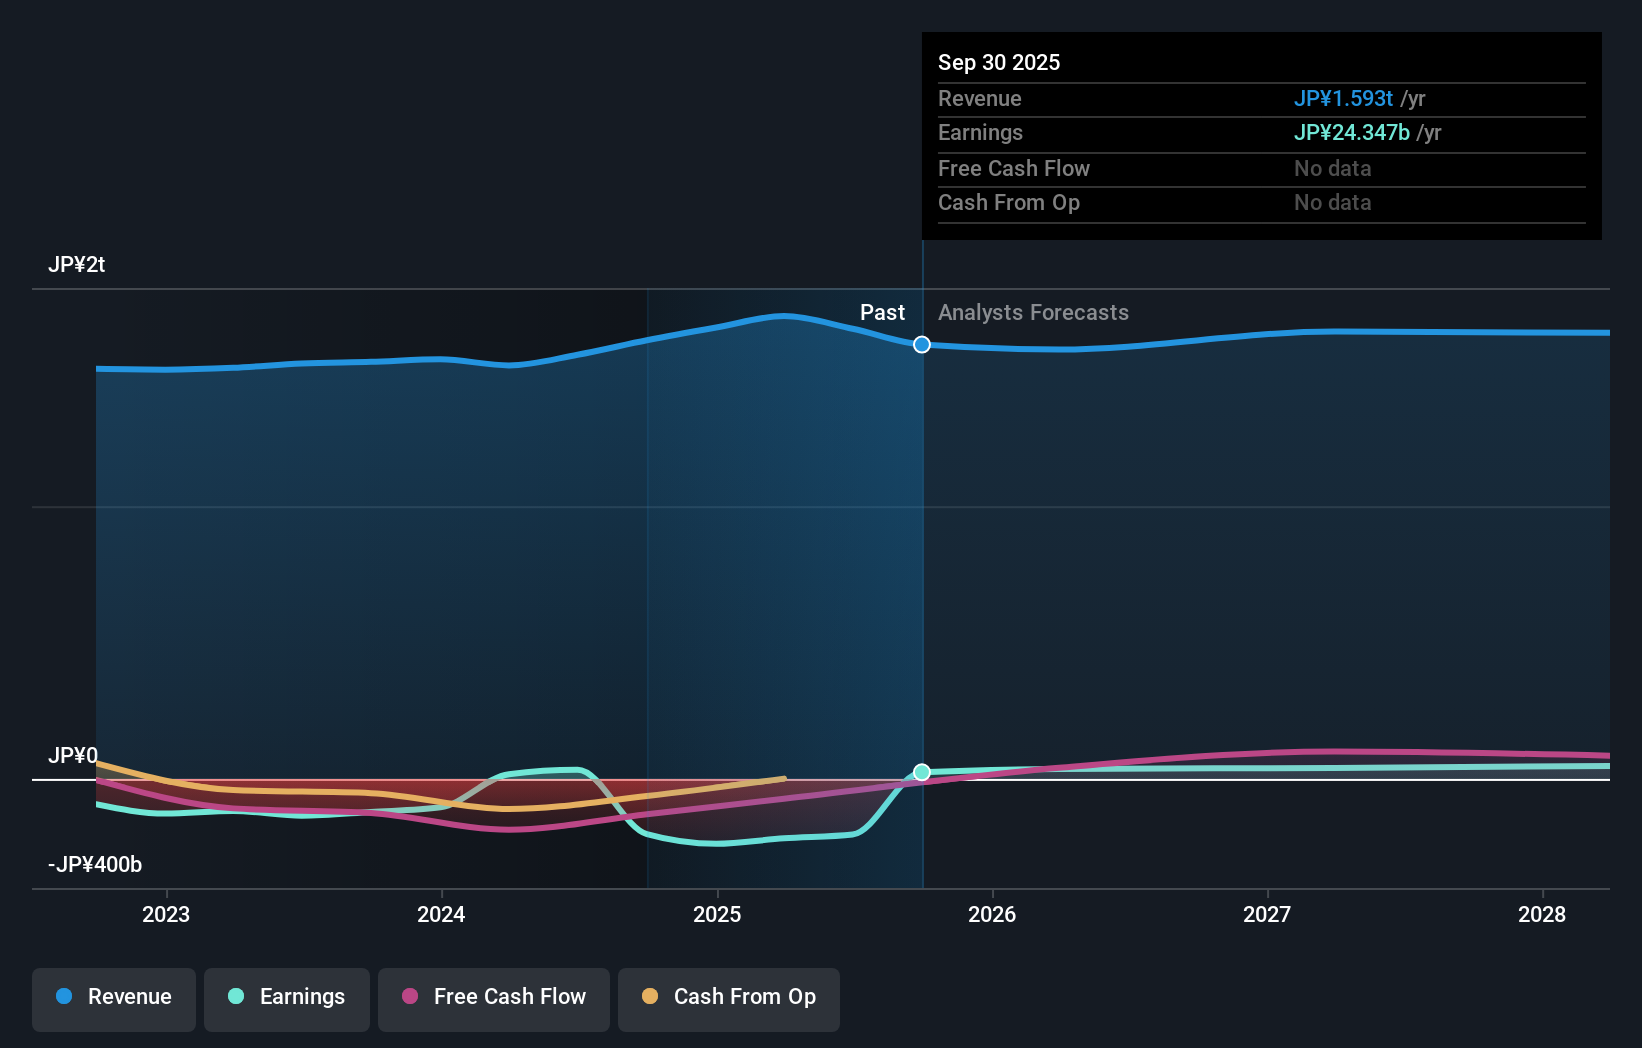
Task: Open the Analysts Forecasts section
Action: tap(1033, 312)
